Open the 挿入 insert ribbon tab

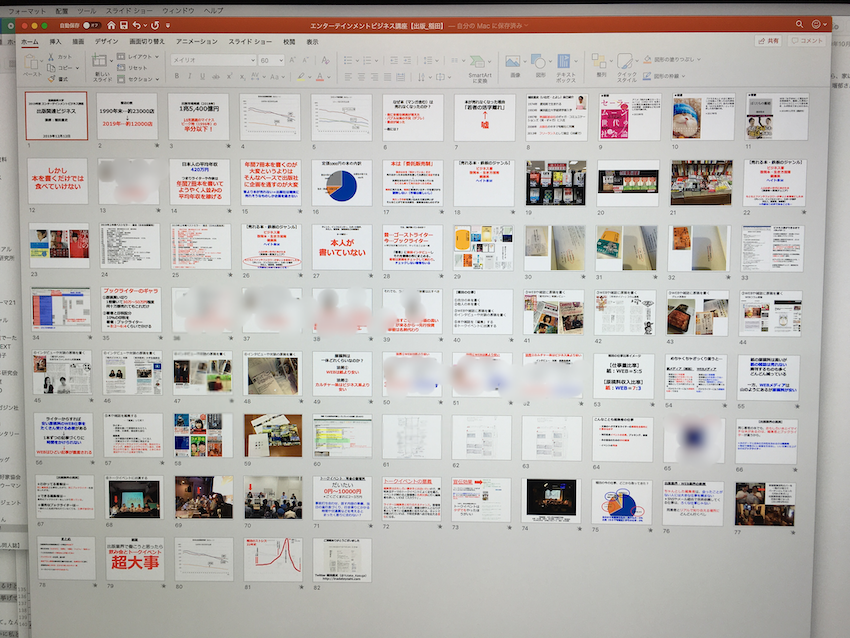click(55, 42)
